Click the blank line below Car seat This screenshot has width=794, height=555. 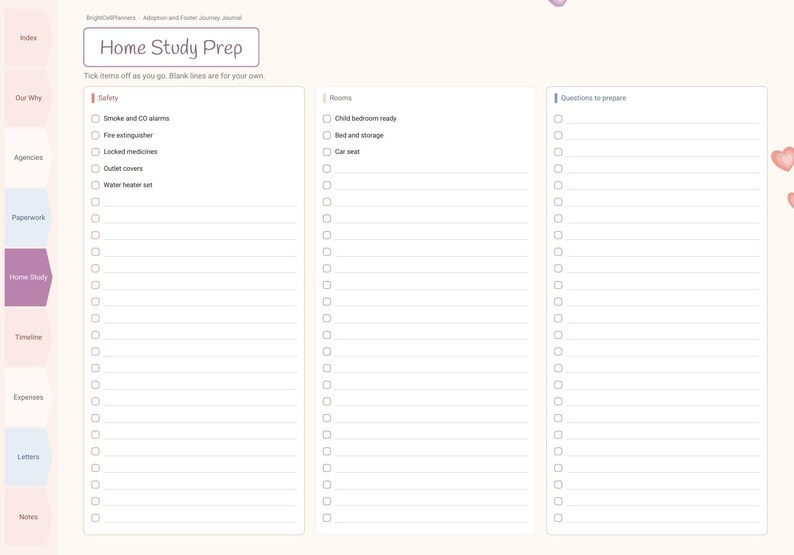tap(431, 169)
